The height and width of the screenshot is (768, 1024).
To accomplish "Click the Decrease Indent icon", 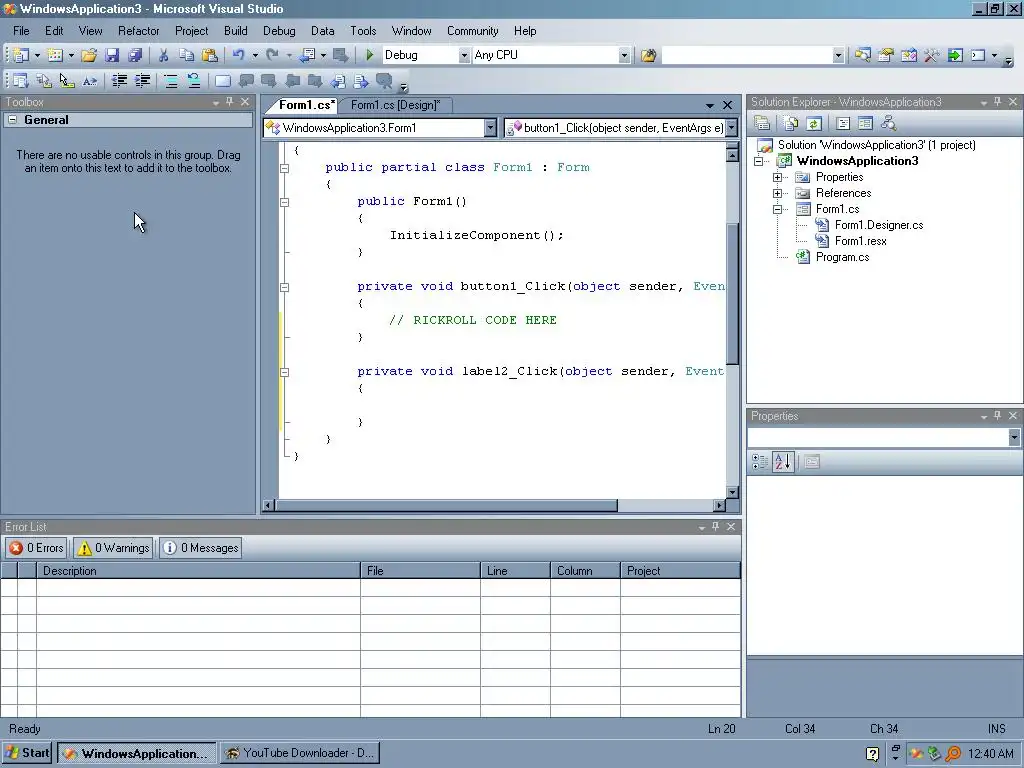I will 119,81.
